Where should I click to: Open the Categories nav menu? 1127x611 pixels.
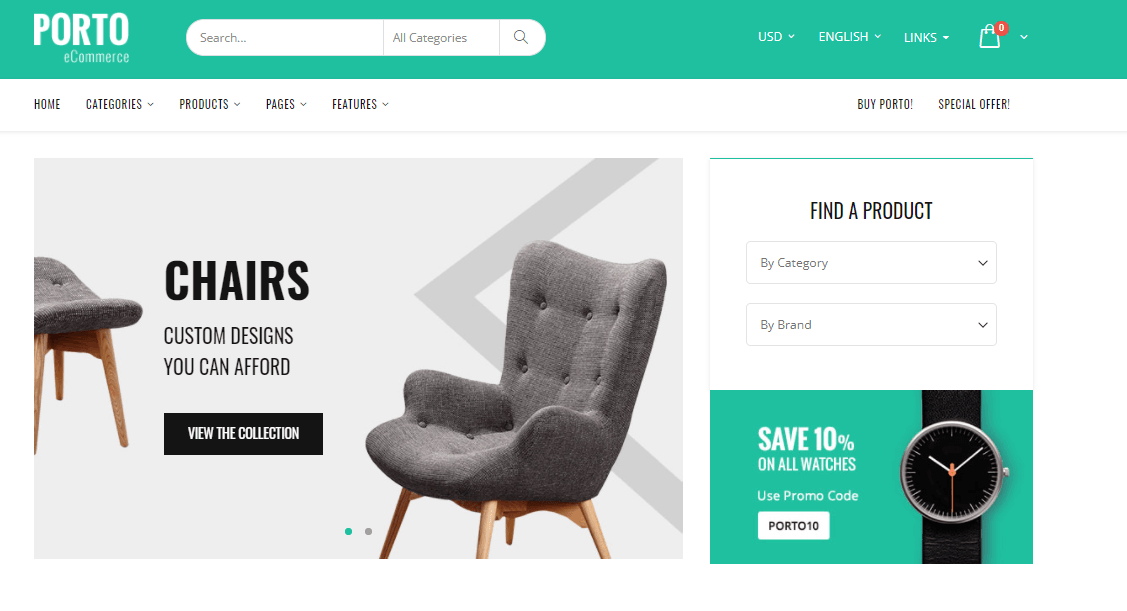119,104
